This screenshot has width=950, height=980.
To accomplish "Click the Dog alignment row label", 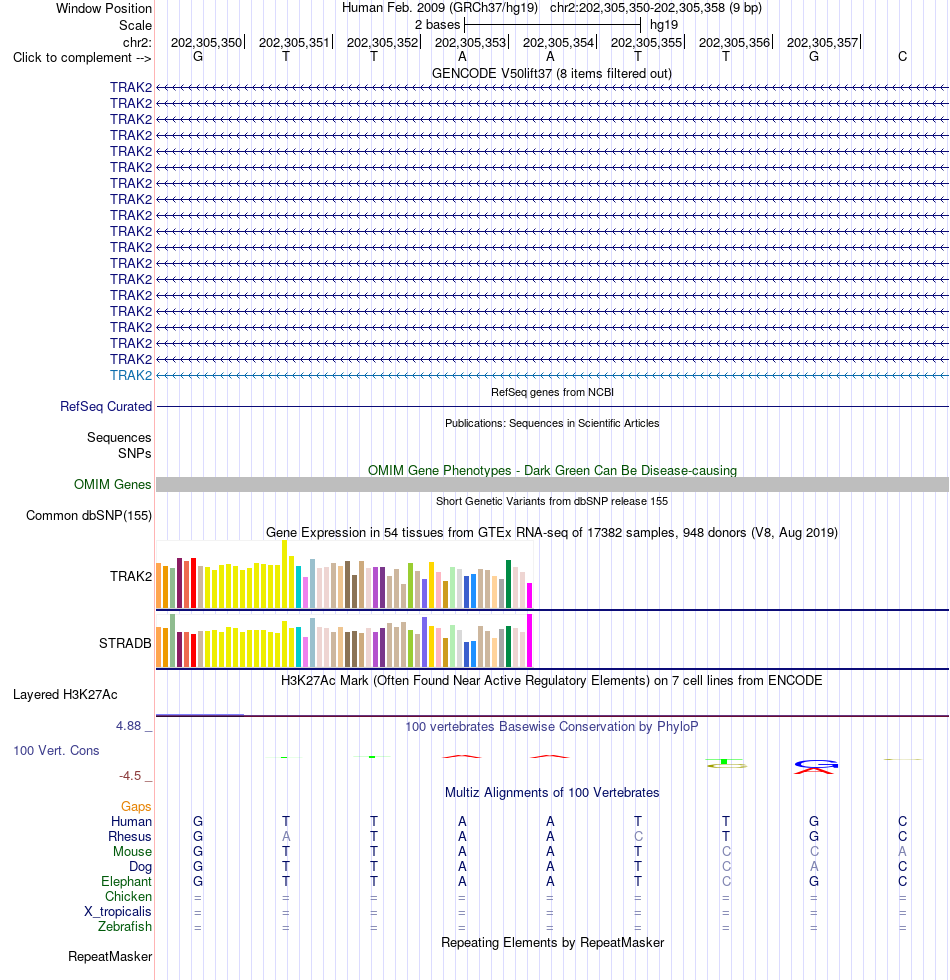I will point(141,866).
